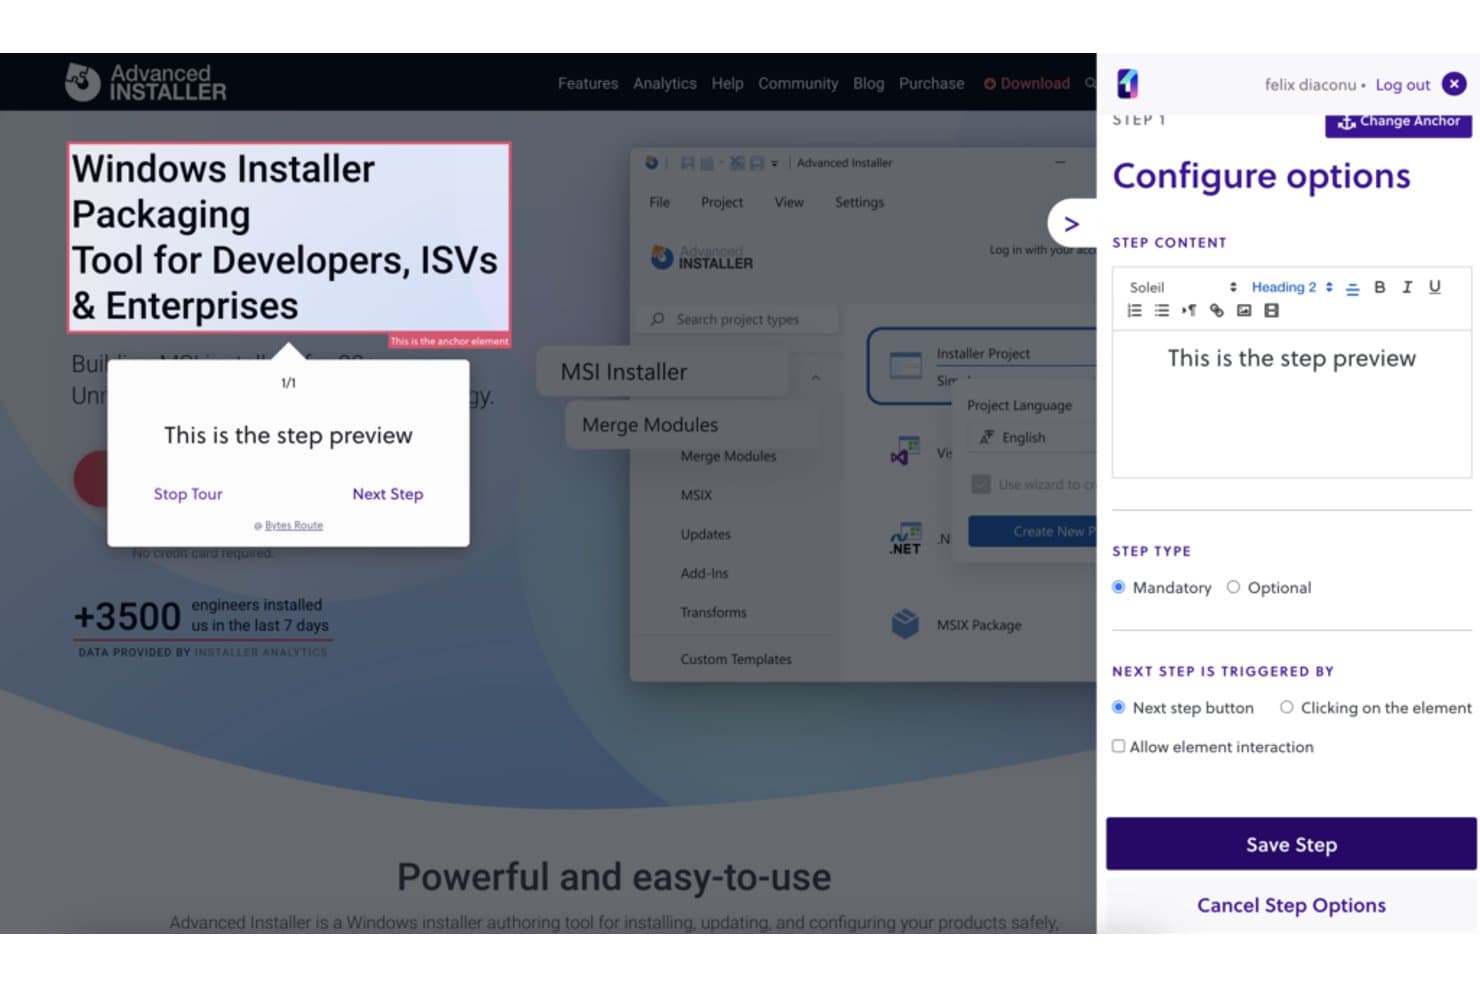The width and height of the screenshot is (1480, 987).
Task: Click into the step content text area
Action: tap(1291, 404)
